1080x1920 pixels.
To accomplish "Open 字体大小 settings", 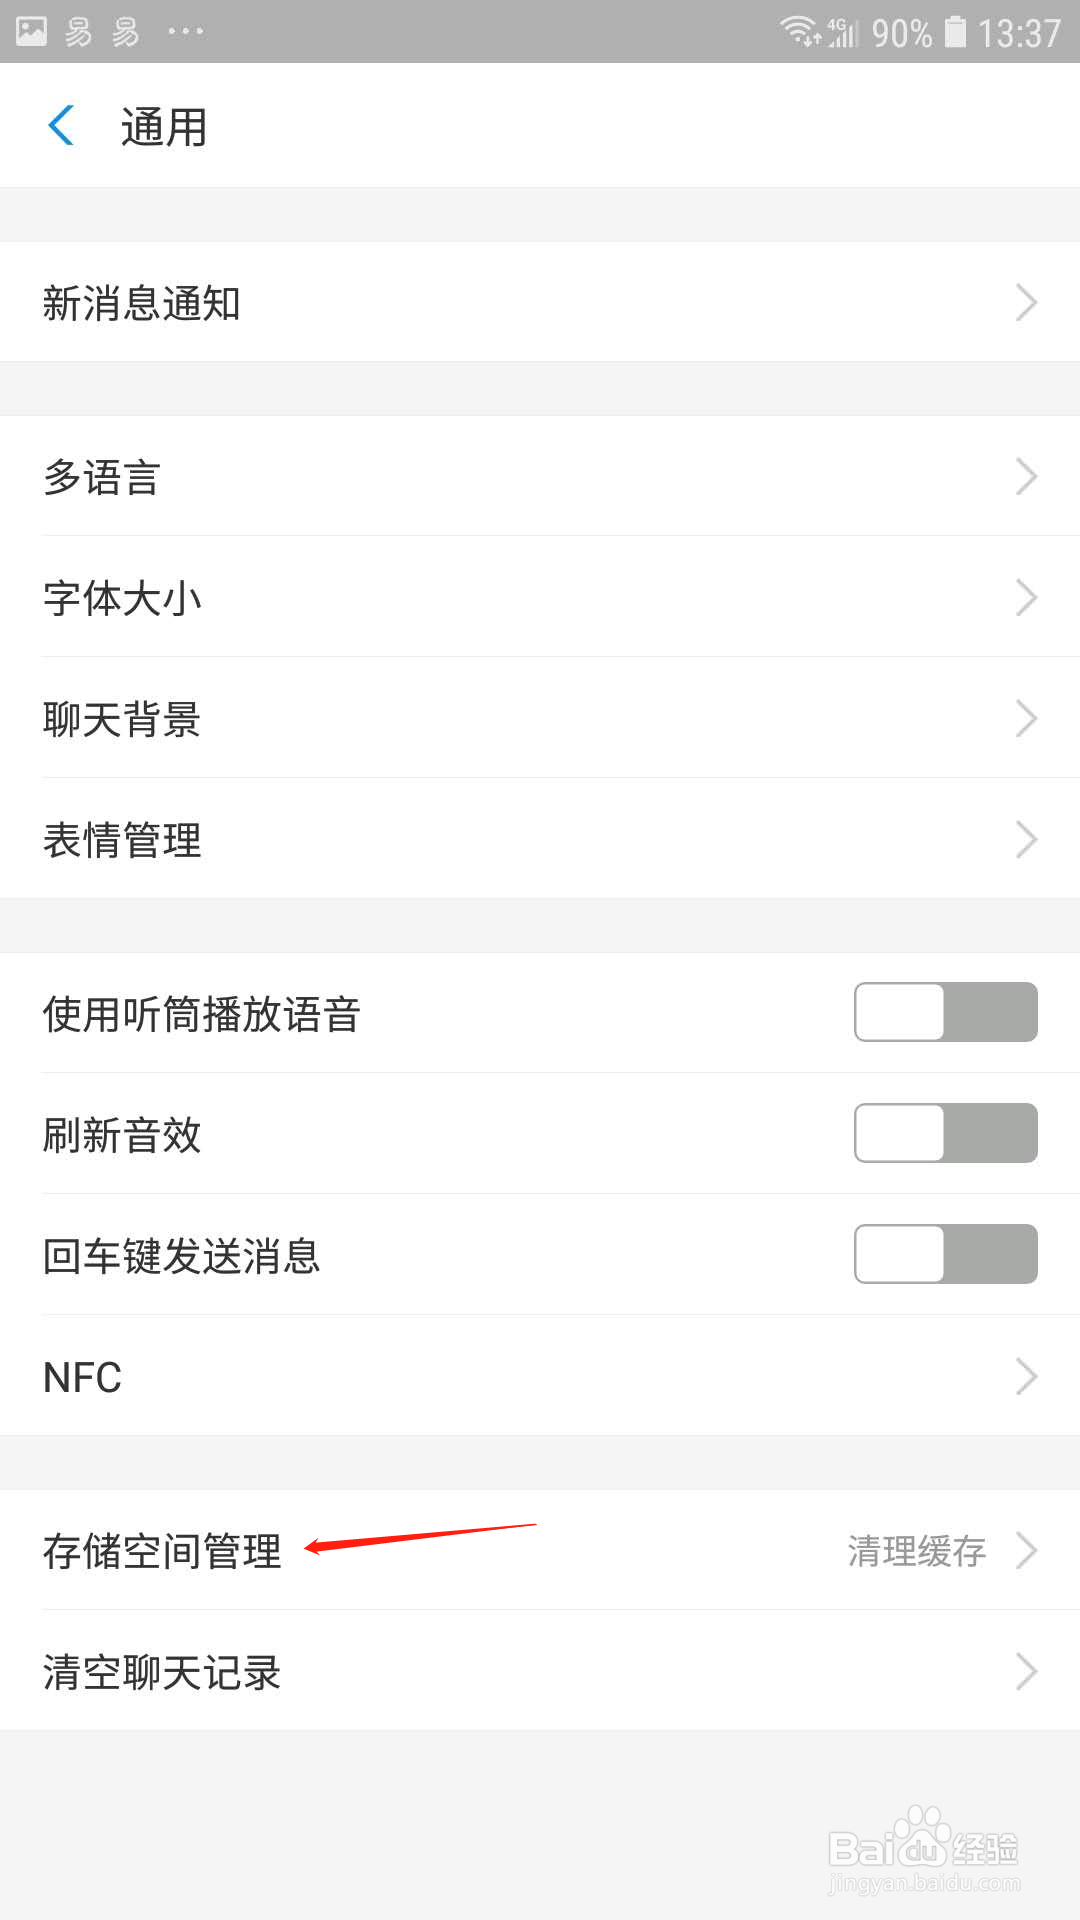I will pyautogui.click(x=540, y=597).
